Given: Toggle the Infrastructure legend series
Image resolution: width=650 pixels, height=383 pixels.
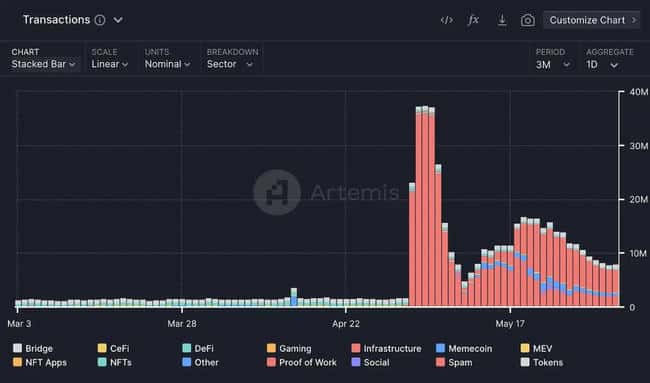Looking at the screenshot, I should 386,348.
